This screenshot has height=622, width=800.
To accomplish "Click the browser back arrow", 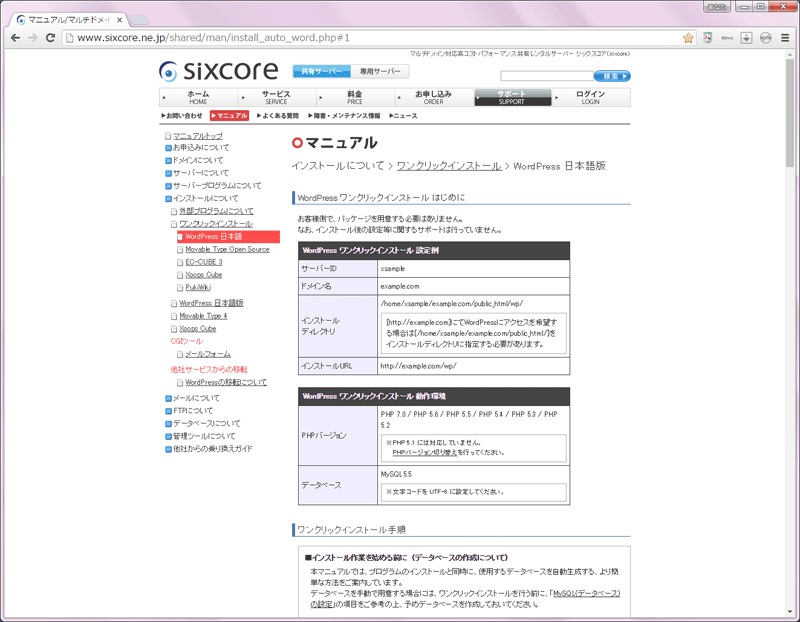I will click(x=15, y=38).
